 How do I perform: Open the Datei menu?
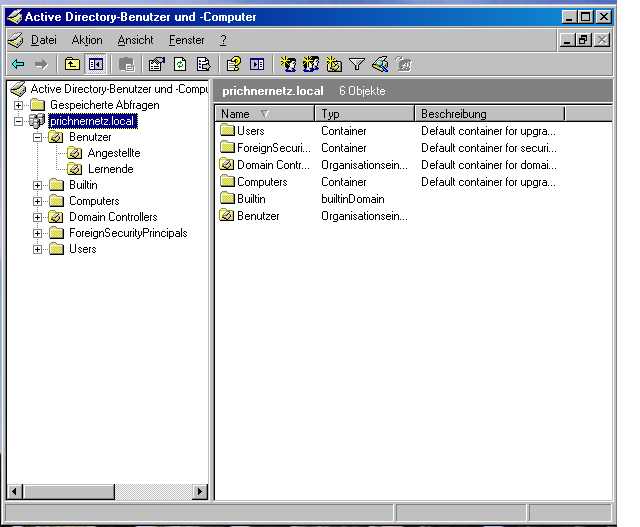point(44,40)
